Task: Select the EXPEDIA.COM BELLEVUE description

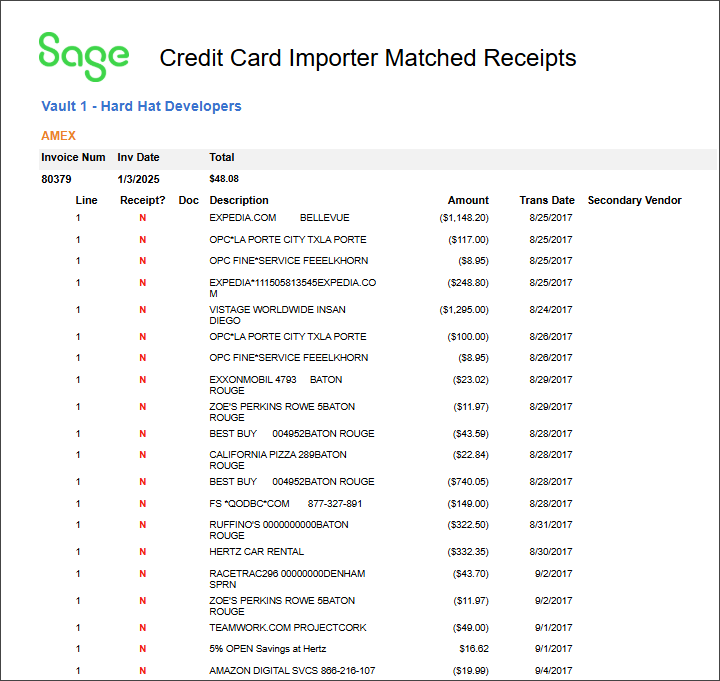Action: (x=279, y=218)
